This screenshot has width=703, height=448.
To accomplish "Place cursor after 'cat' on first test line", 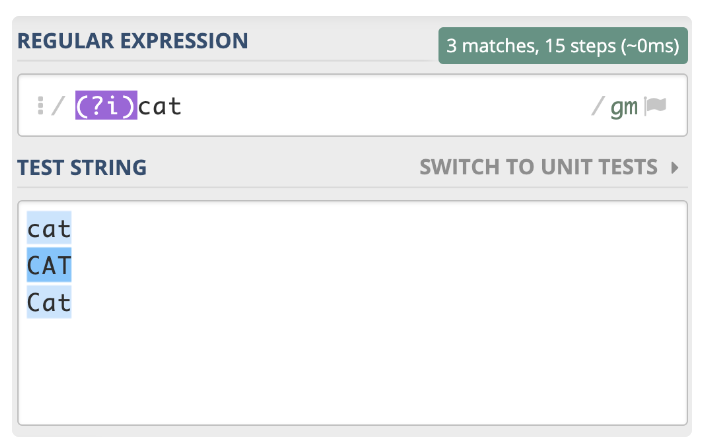I will click(x=73, y=229).
